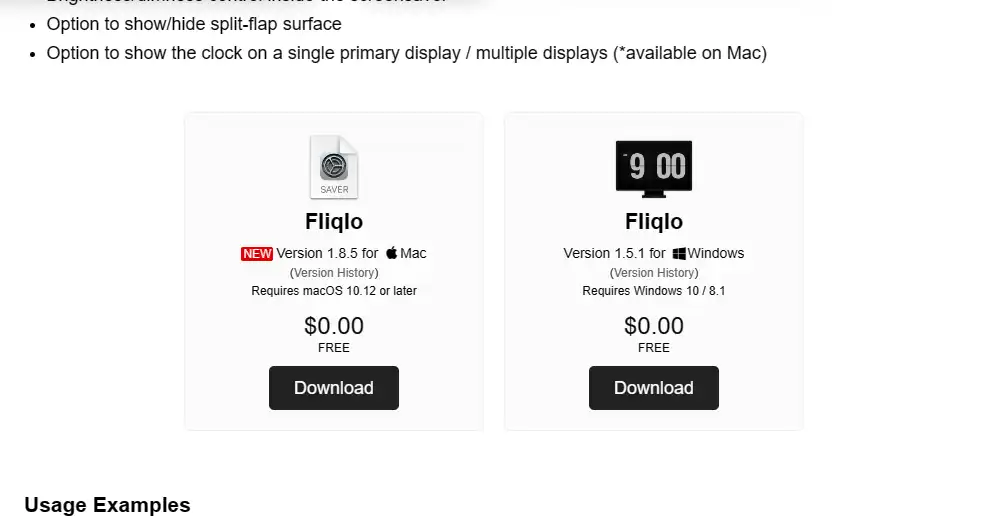
Task: Download Fliqlo for Windows
Action: pyautogui.click(x=654, y=388)
